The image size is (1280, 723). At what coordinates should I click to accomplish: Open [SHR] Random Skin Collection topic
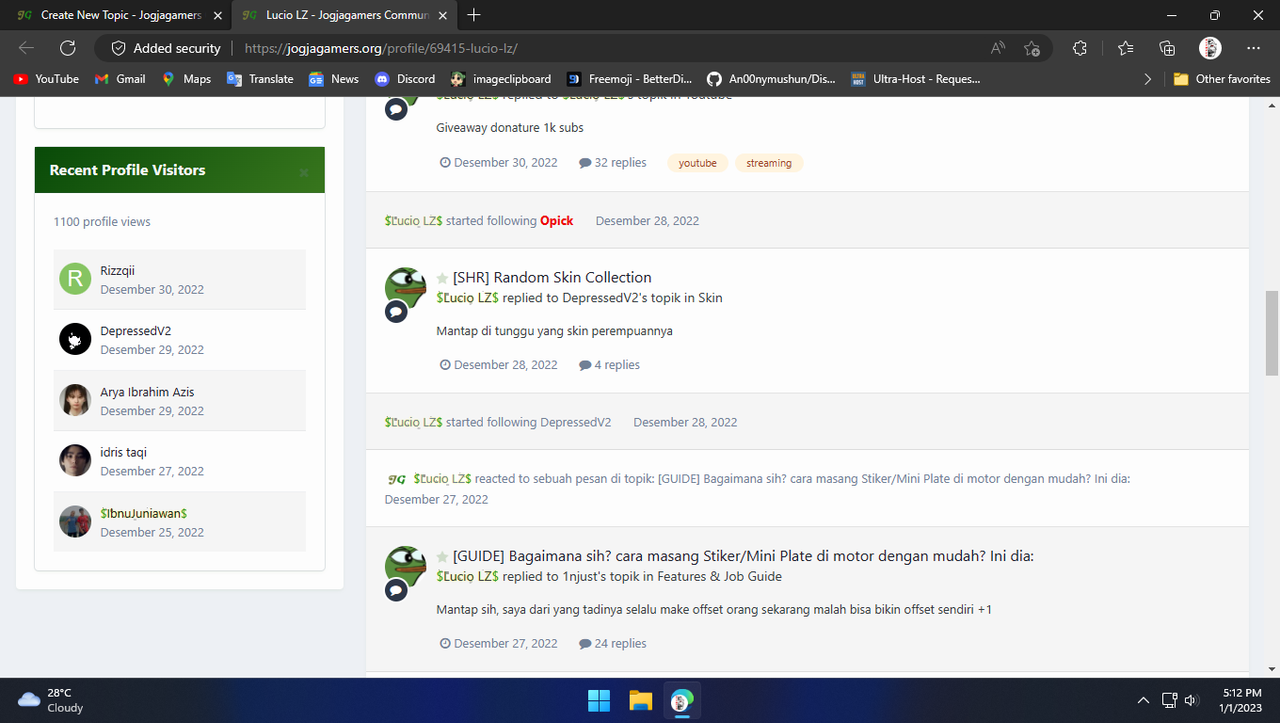[552, 277]
